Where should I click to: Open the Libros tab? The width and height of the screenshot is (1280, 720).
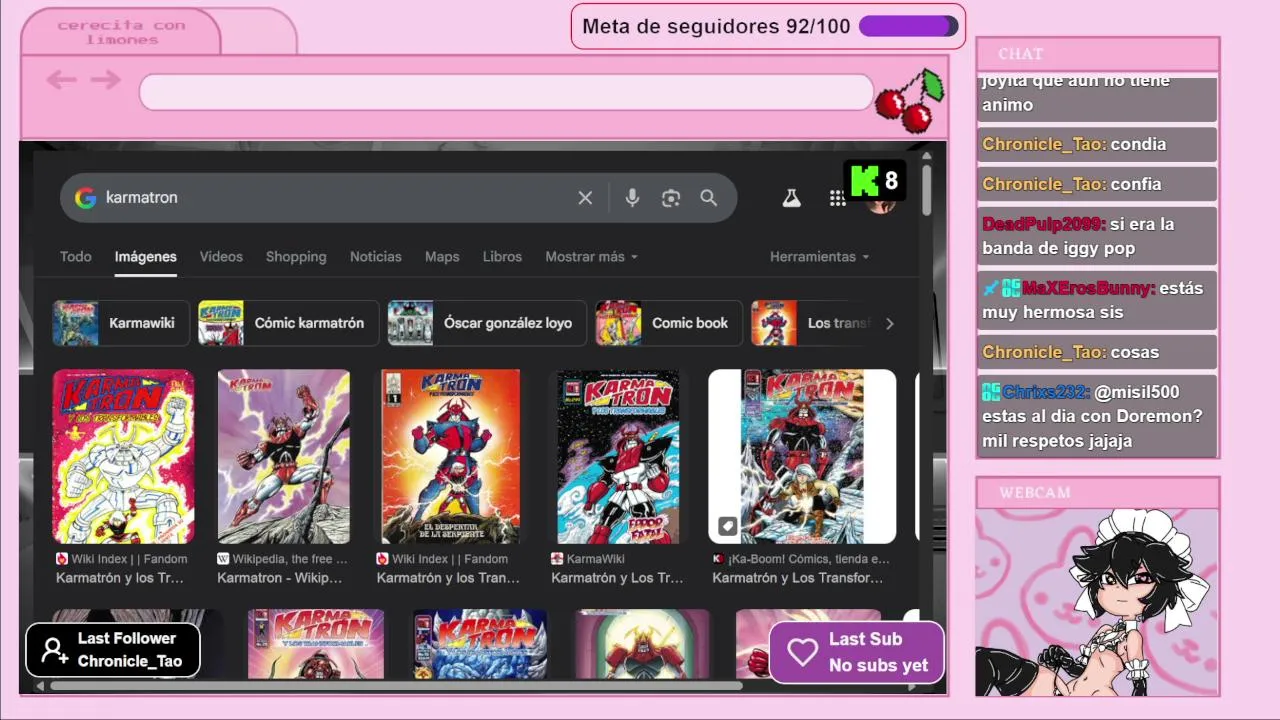[x=502, y=257]
